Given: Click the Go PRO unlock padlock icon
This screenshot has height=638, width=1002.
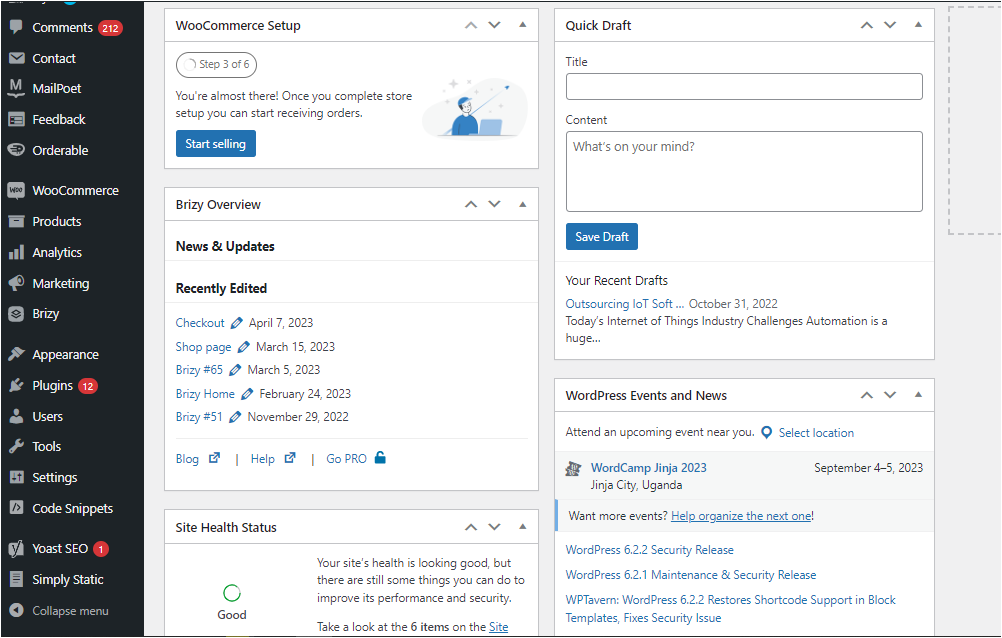Looking at the screenshot, I should point(380,458).
